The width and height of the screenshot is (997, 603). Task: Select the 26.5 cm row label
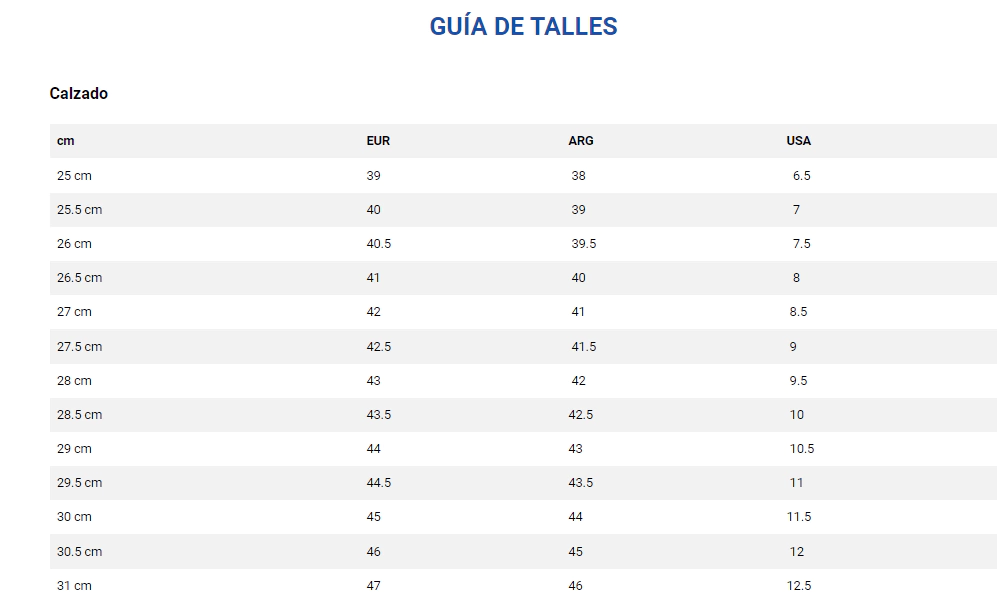tap(79, 278)
